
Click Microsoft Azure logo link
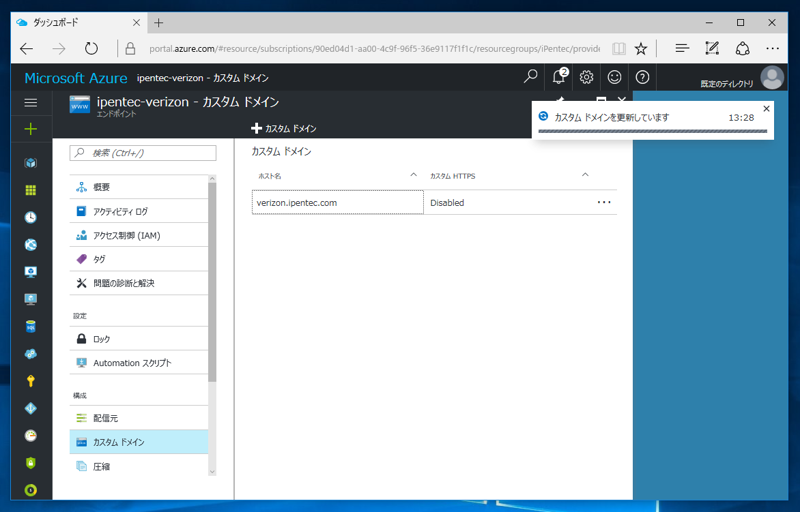pos(76,78)
